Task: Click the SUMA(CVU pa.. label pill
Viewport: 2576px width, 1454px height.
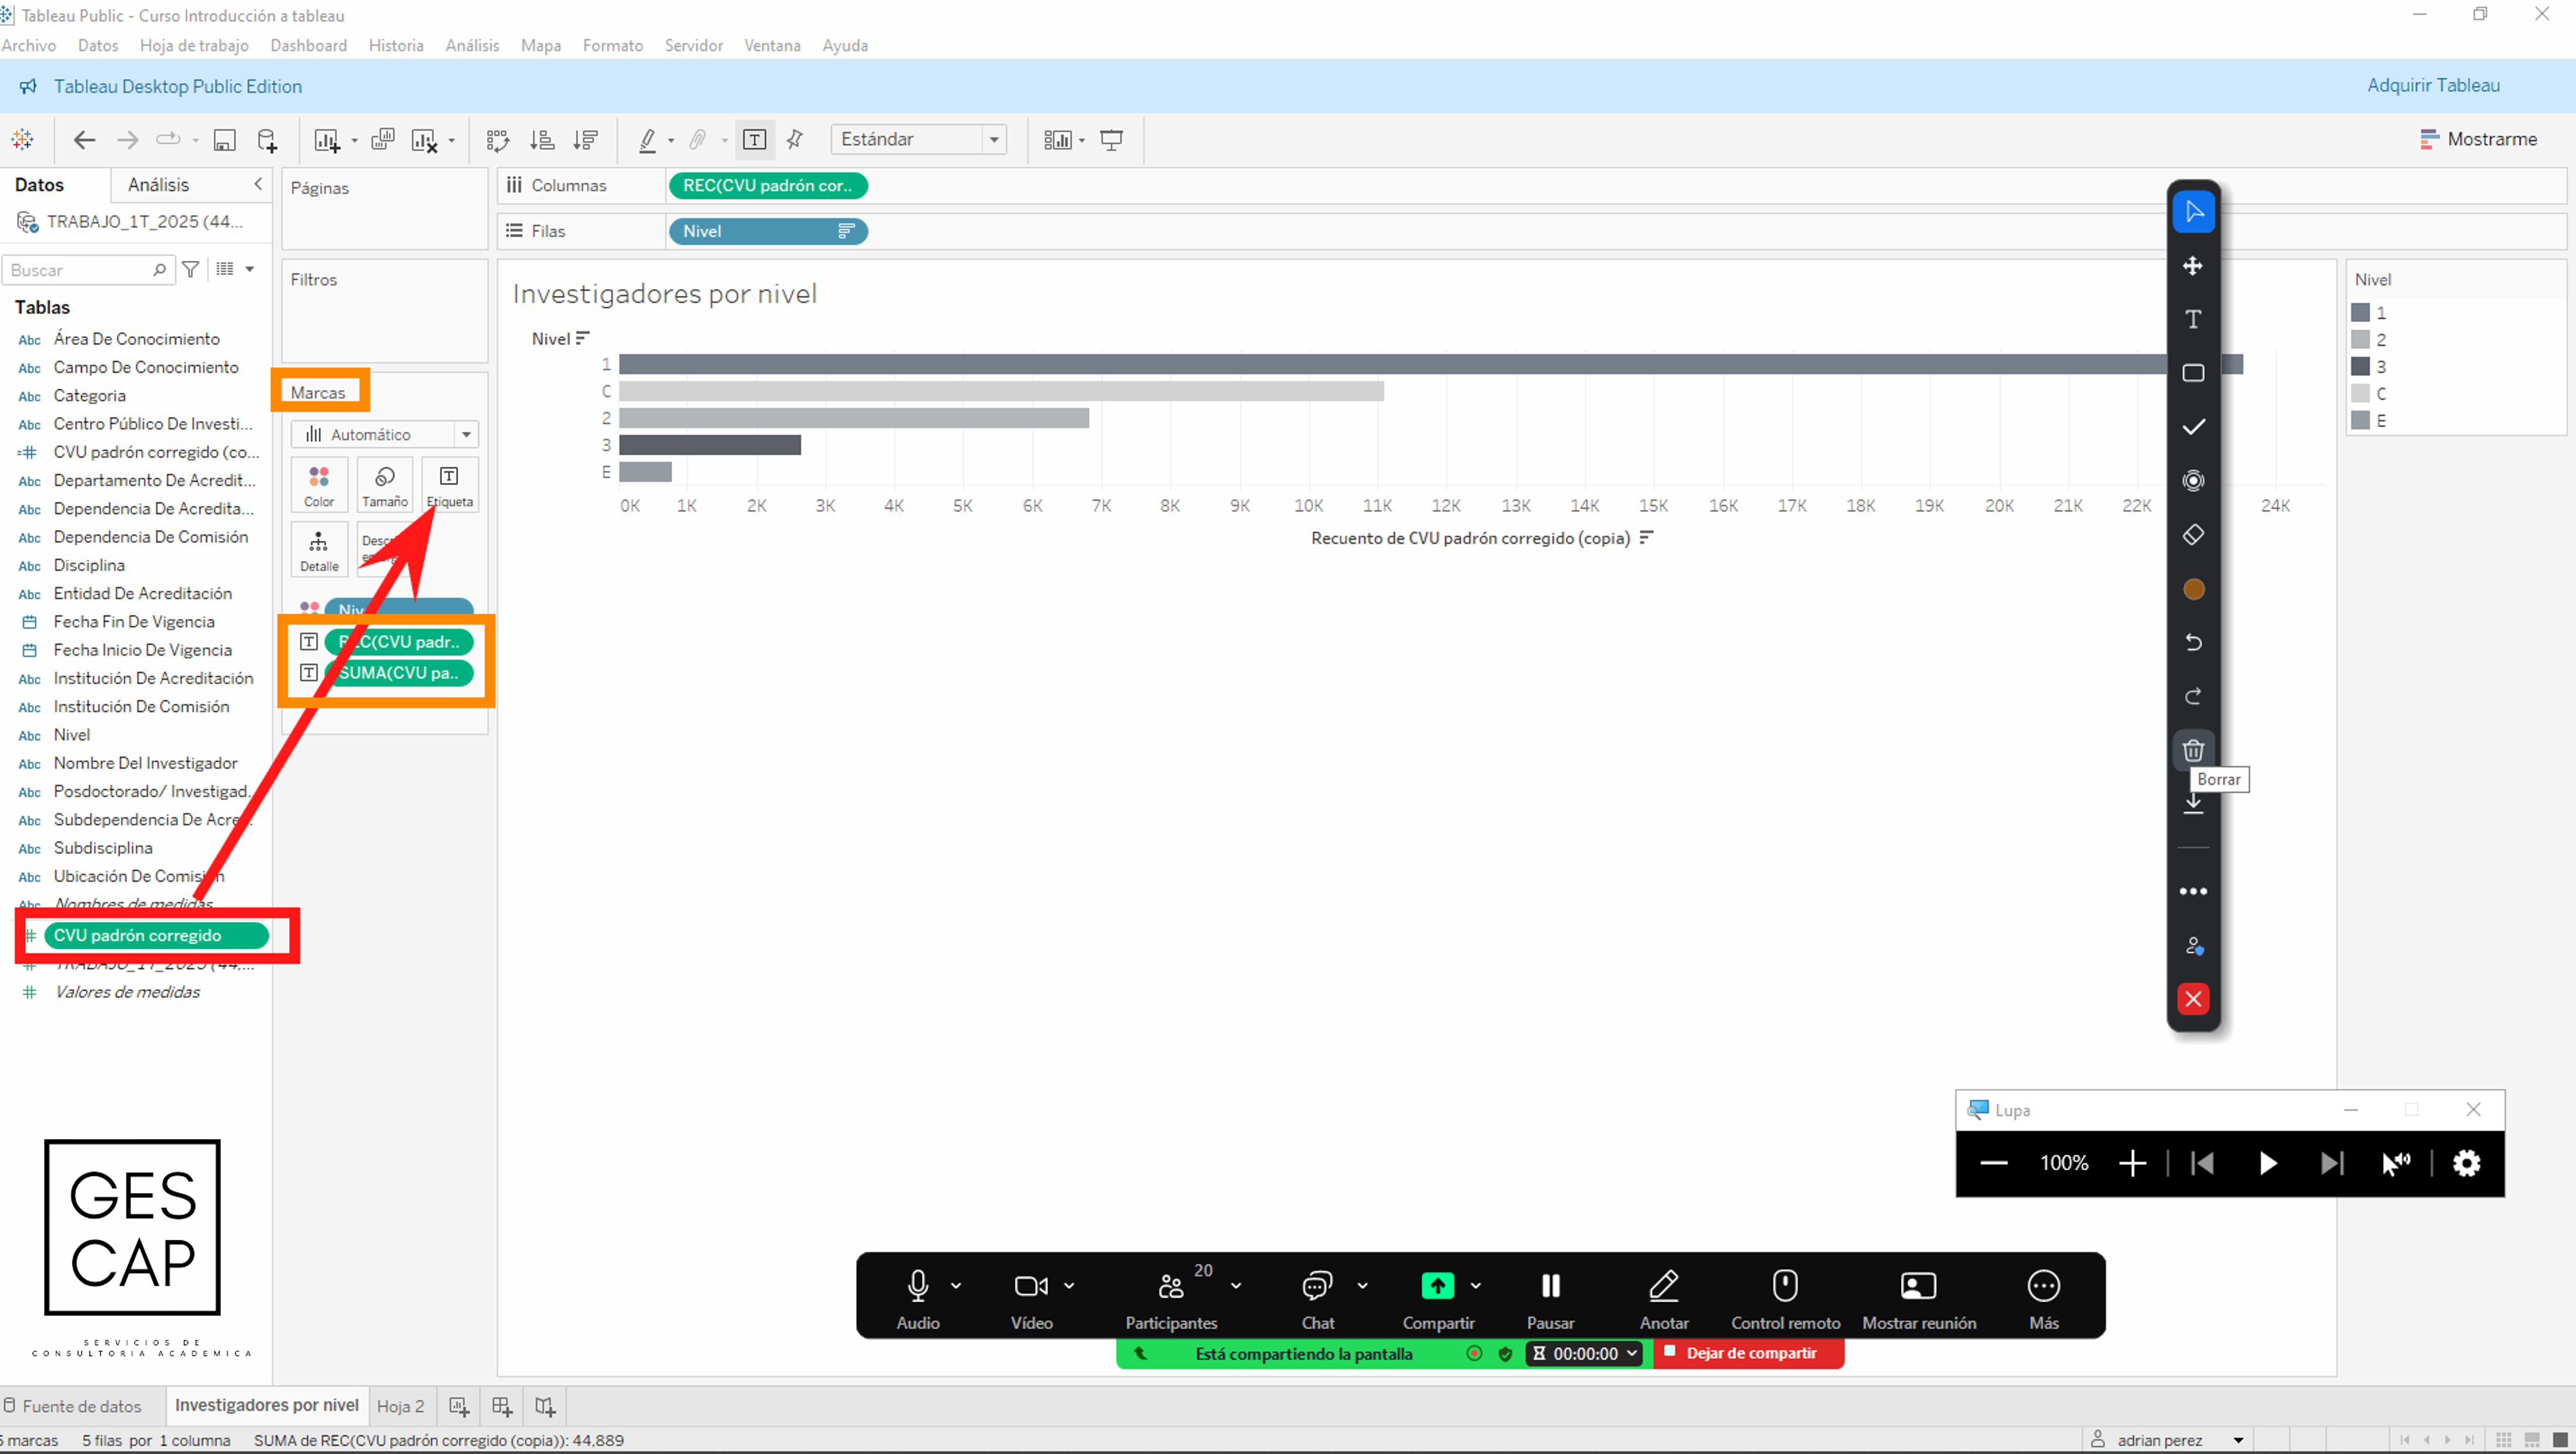Action: pyautogui.click(x=399, y=673)
